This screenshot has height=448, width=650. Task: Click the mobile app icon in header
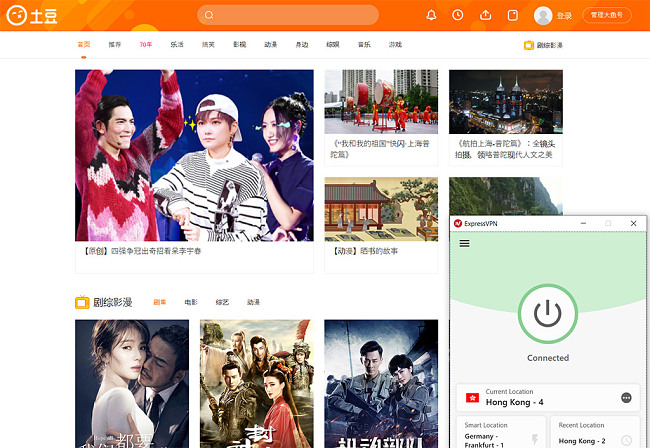(x=513, y=15)
